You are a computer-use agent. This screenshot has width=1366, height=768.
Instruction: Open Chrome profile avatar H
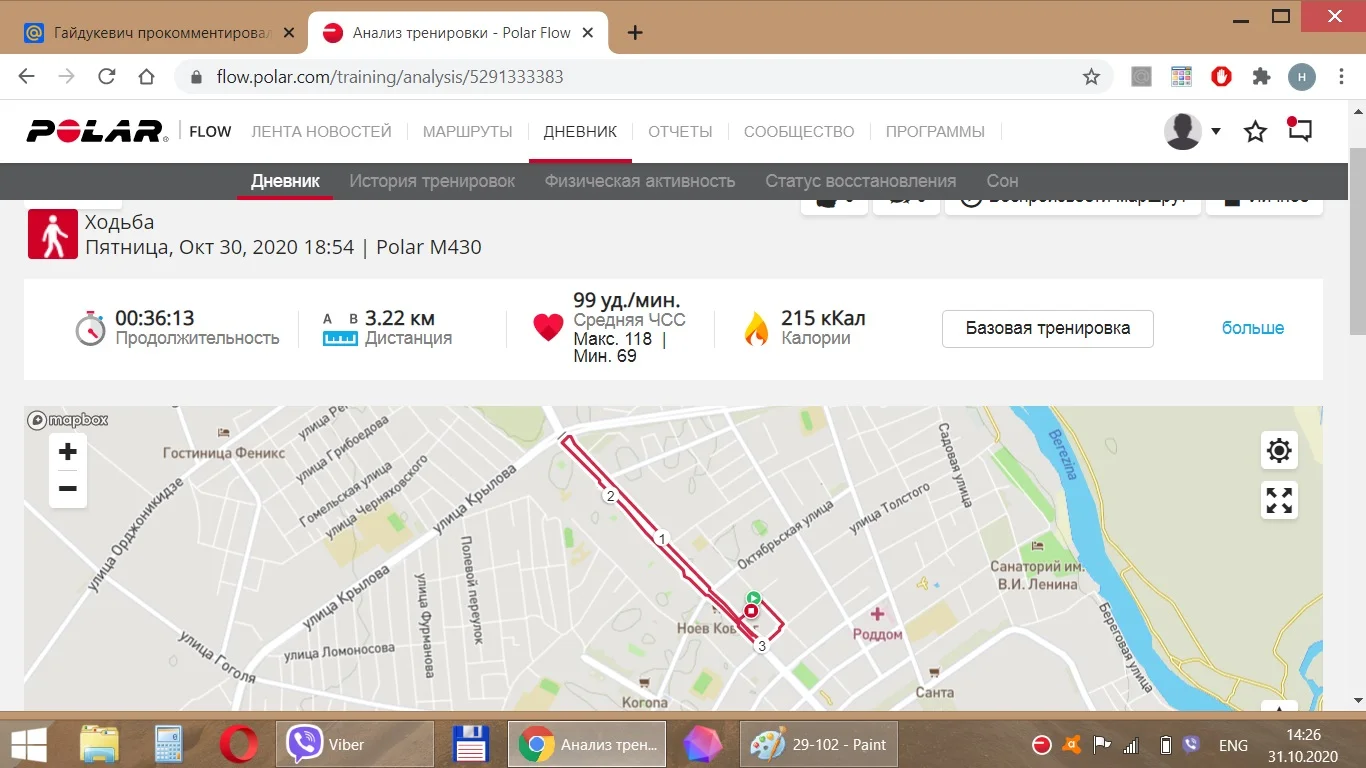pyautogui.click(x=1302, y=77)
